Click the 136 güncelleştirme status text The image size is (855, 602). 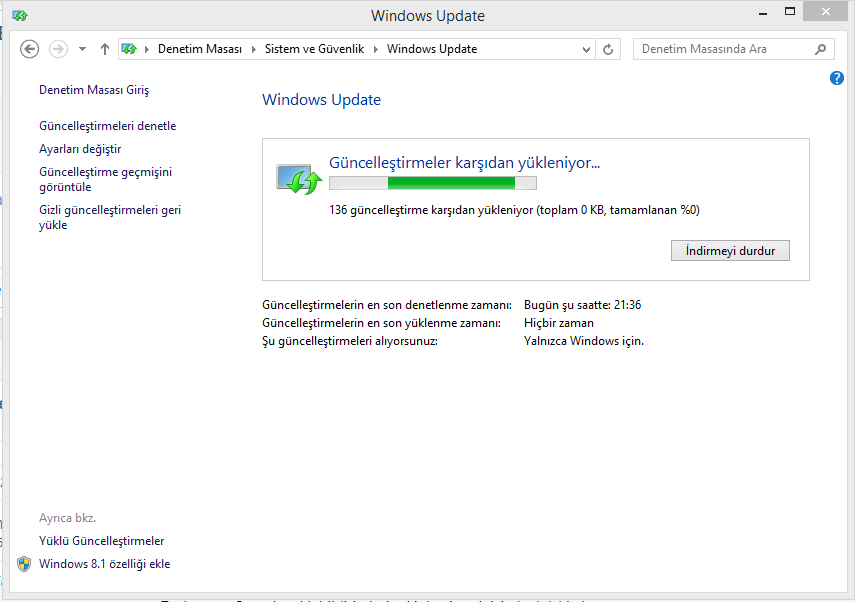point(514,210)
